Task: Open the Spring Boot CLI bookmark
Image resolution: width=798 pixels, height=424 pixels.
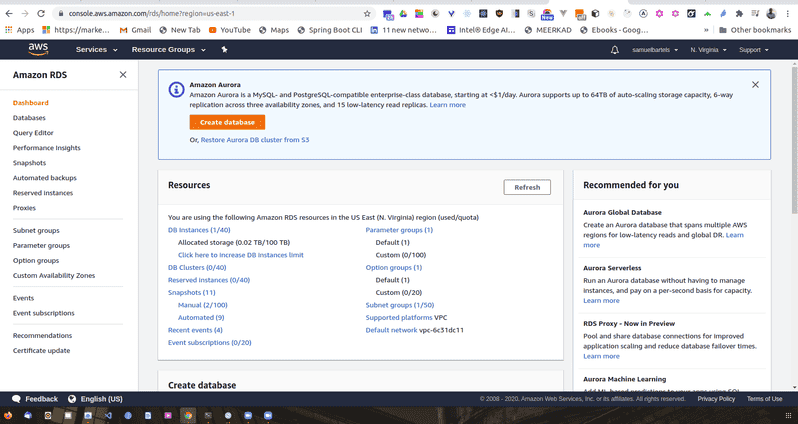Action: coord(330,30)
